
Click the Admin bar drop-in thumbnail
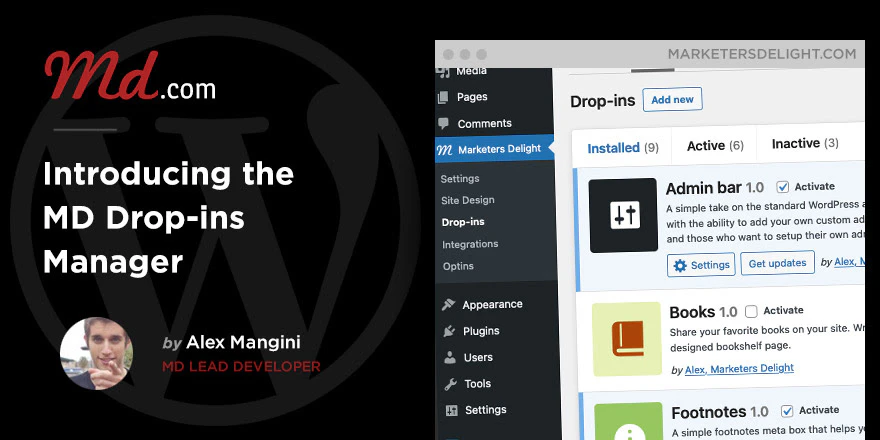pyautogui.click(x=623, y=216)
